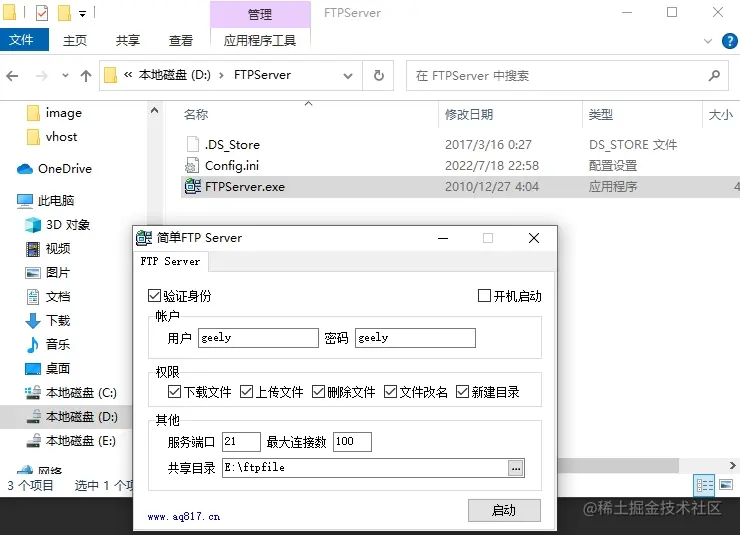The image size is (740, 535).
Task: Open the 下载 folder
Action: point(48,321)
